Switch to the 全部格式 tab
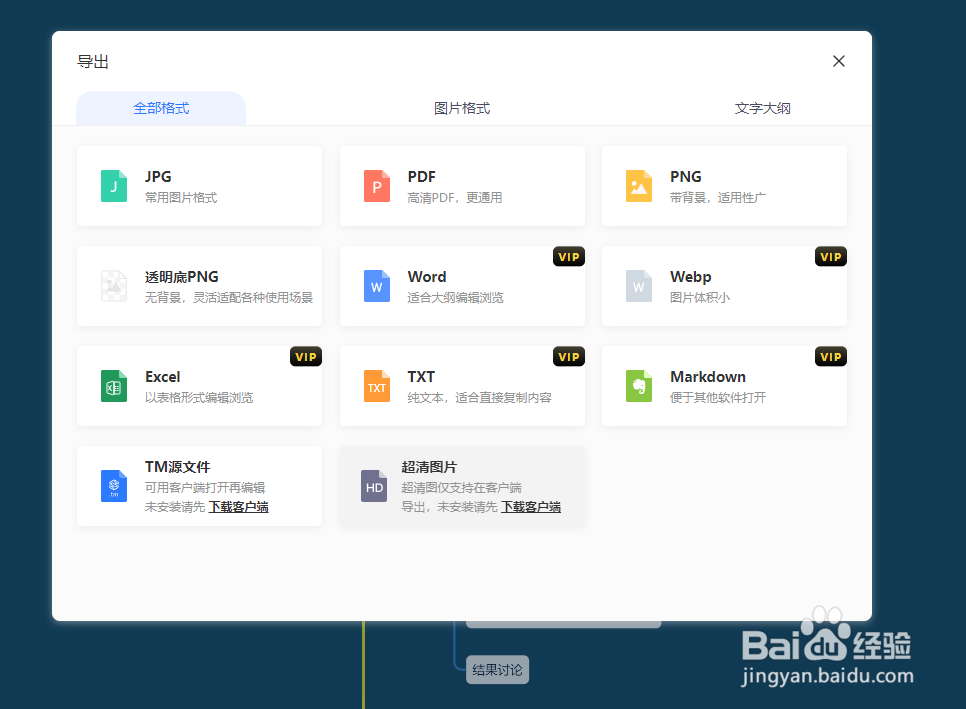The image size is (966, 709). [161, 108]
